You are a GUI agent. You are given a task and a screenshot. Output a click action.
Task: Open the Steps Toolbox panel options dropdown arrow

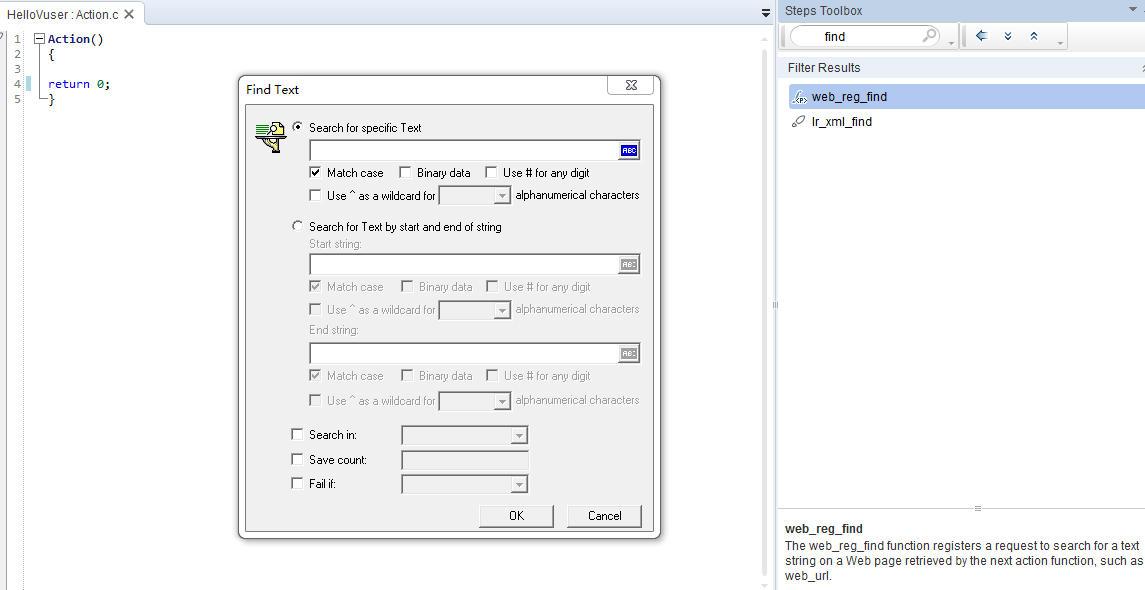click(x=1132, y=10)
